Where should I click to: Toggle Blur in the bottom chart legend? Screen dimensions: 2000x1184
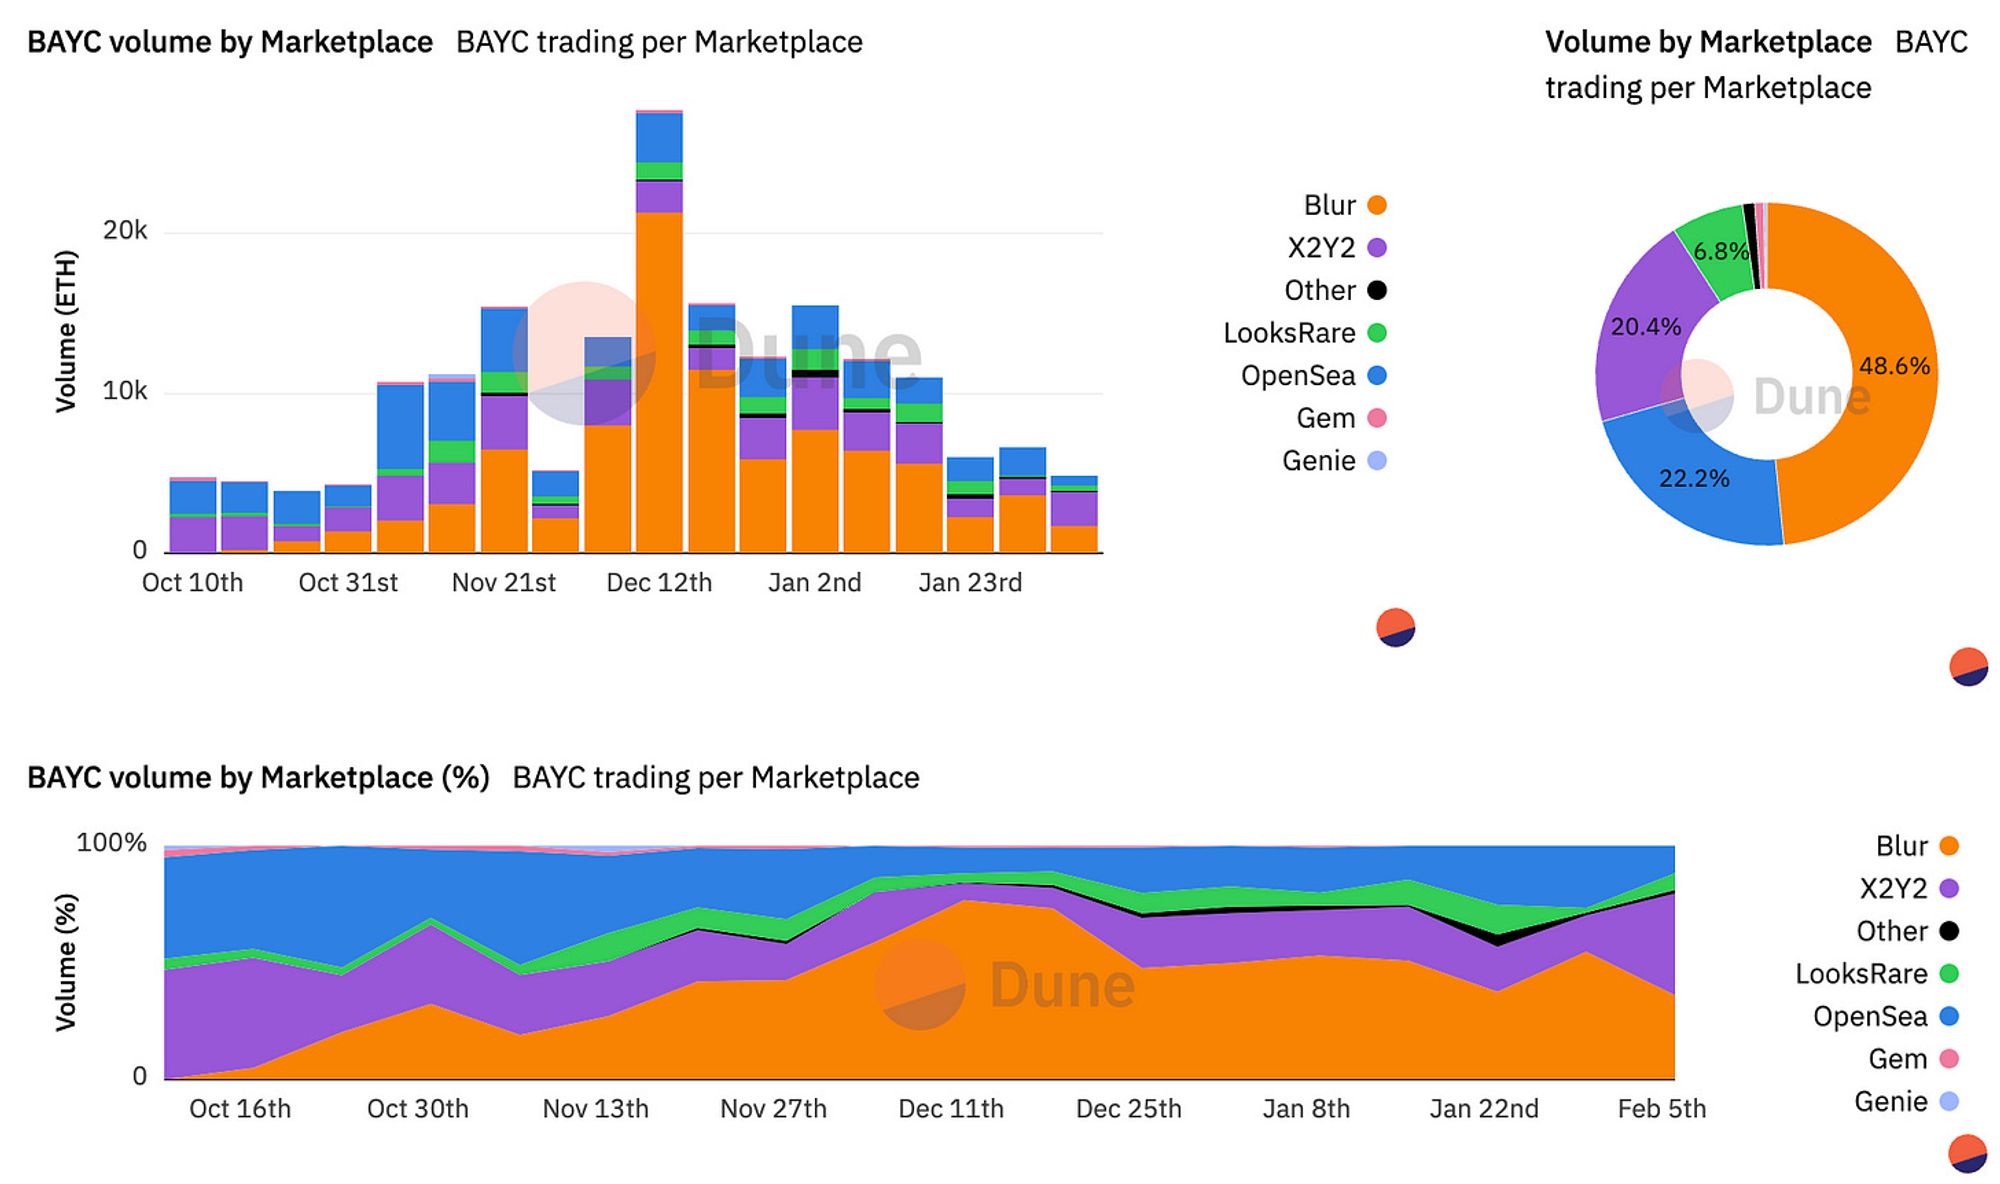[x=1917, y=846]
